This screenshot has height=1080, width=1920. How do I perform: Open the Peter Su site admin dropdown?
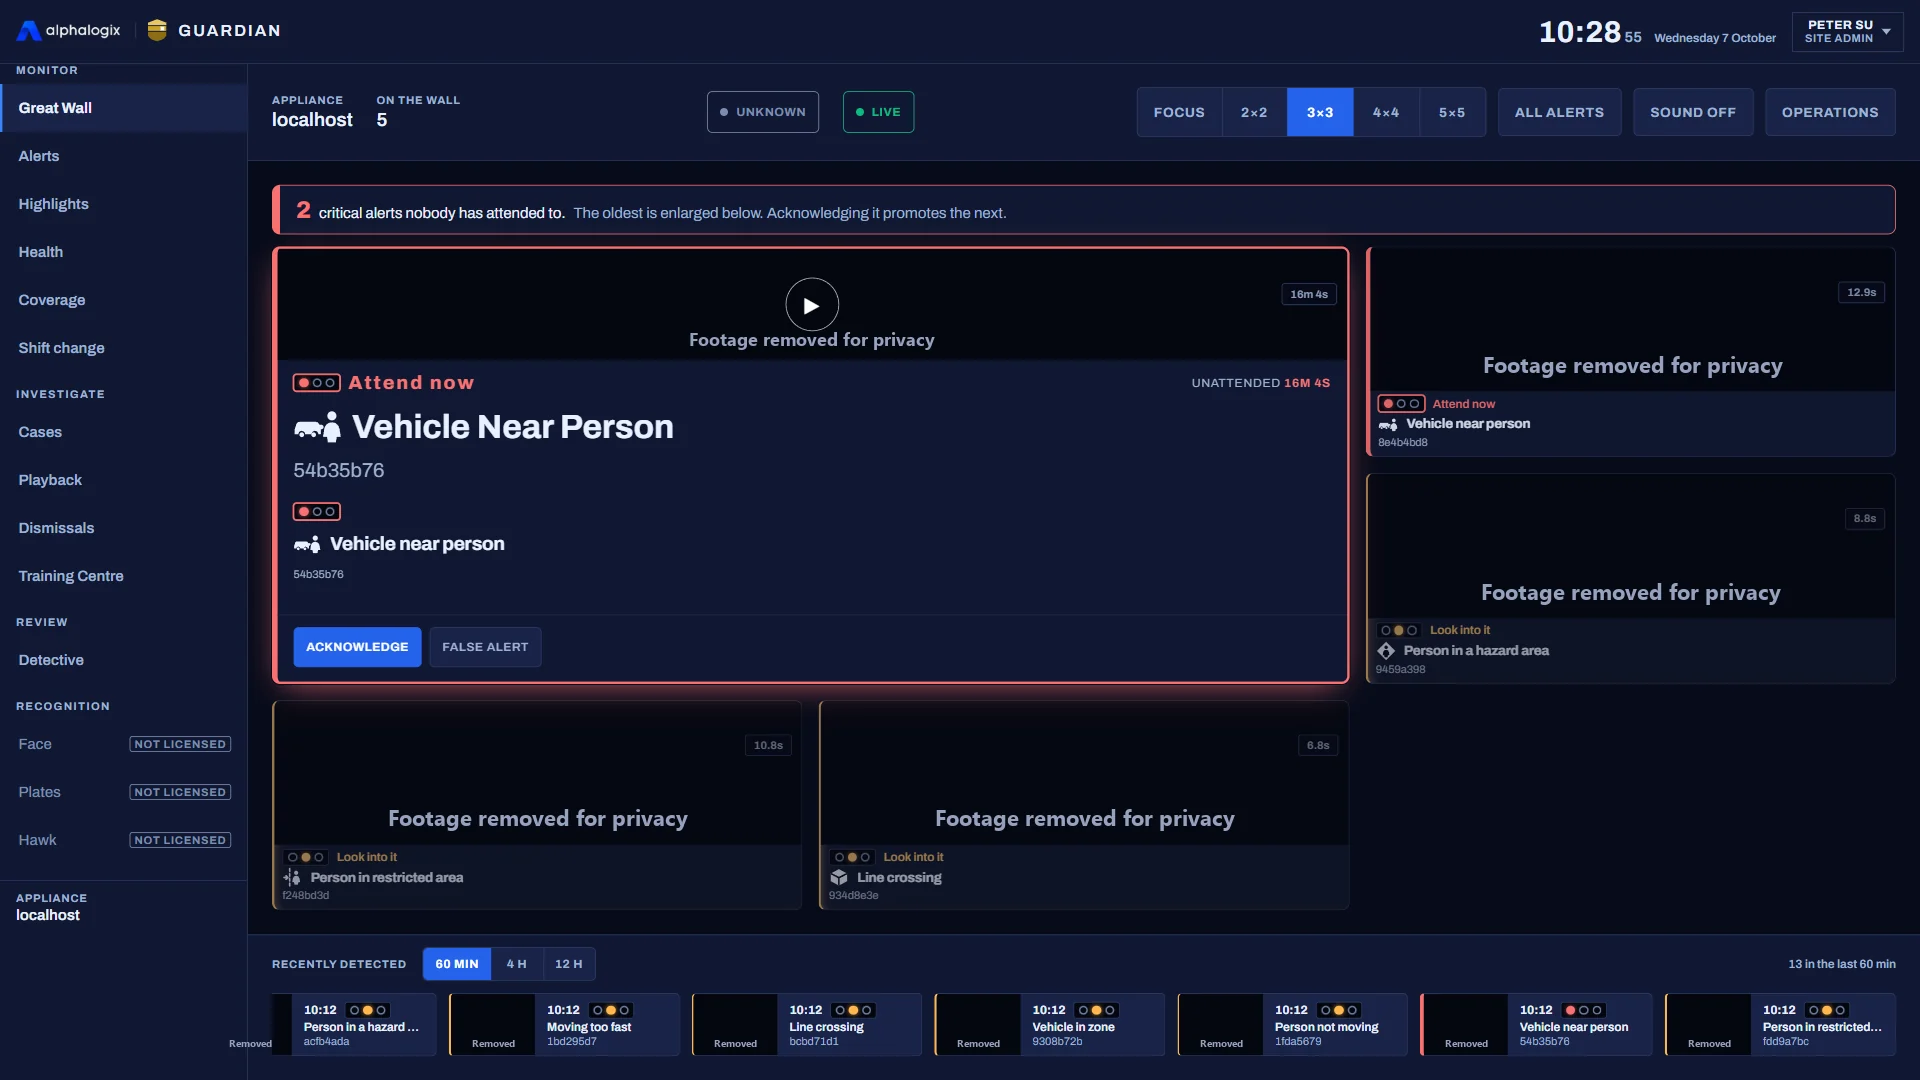coord(1847,31)
